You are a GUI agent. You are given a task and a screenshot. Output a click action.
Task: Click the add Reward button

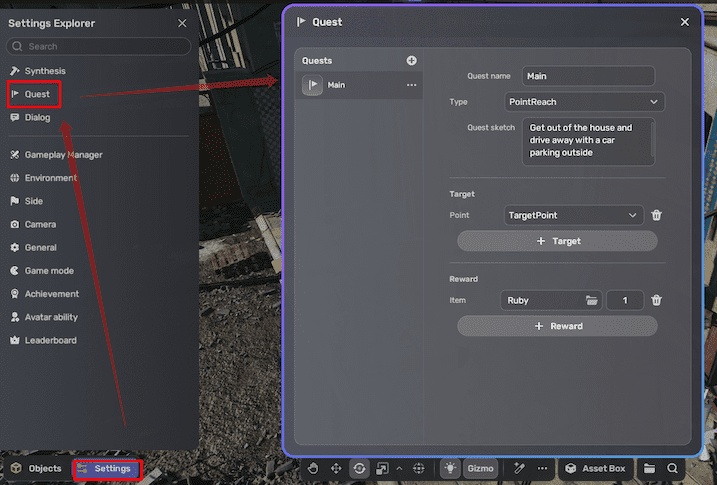(557, 326)
